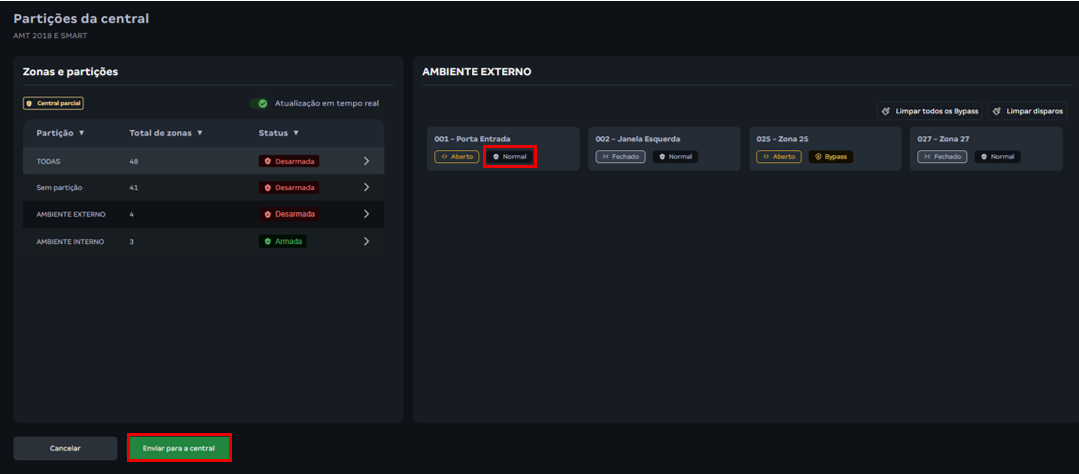Screen dimensions: 1079x474
Task: Click the Armada status of AMBIENTE INTERNO
Action: click(282, 241)
